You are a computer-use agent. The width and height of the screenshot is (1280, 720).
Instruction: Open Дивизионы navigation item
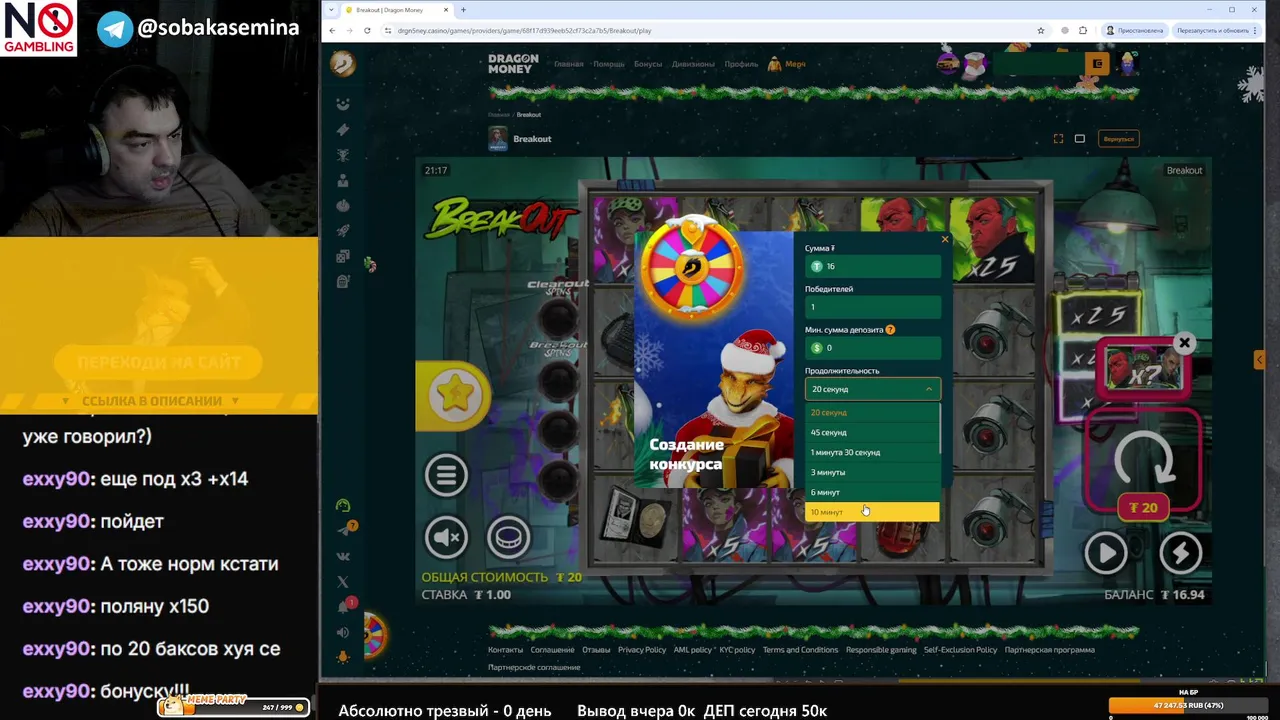(693, 64)
